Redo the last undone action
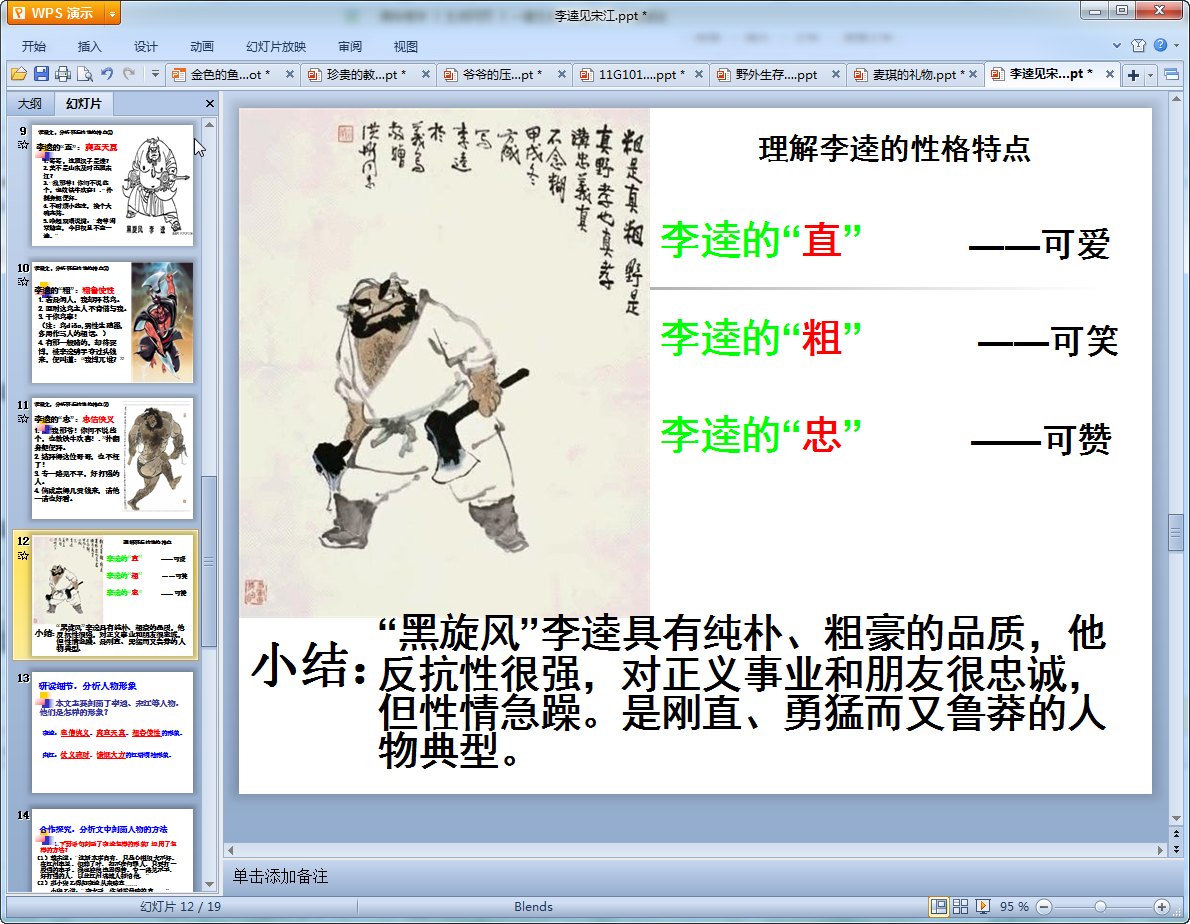 pyautogui.click(x=129, y=74)
